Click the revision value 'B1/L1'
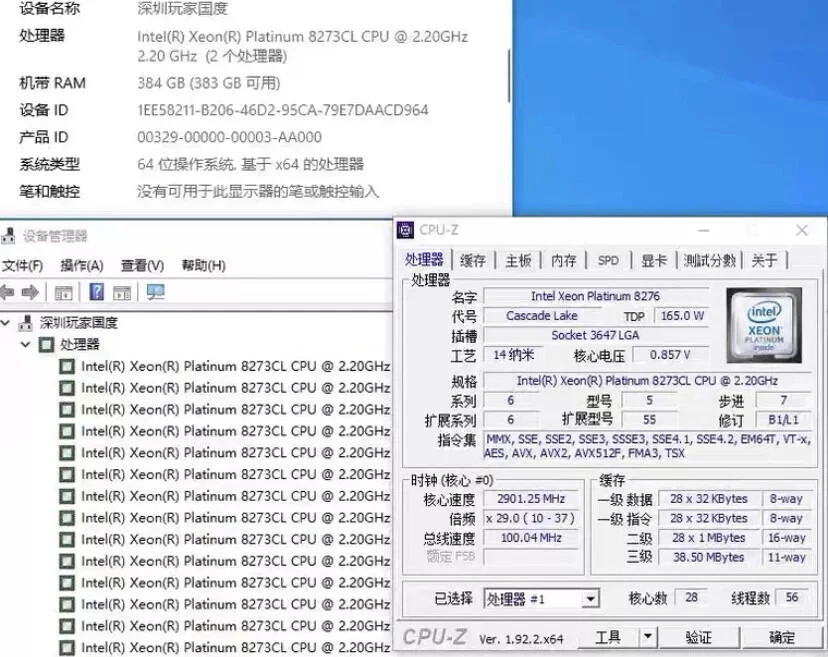 coord(784,420)
